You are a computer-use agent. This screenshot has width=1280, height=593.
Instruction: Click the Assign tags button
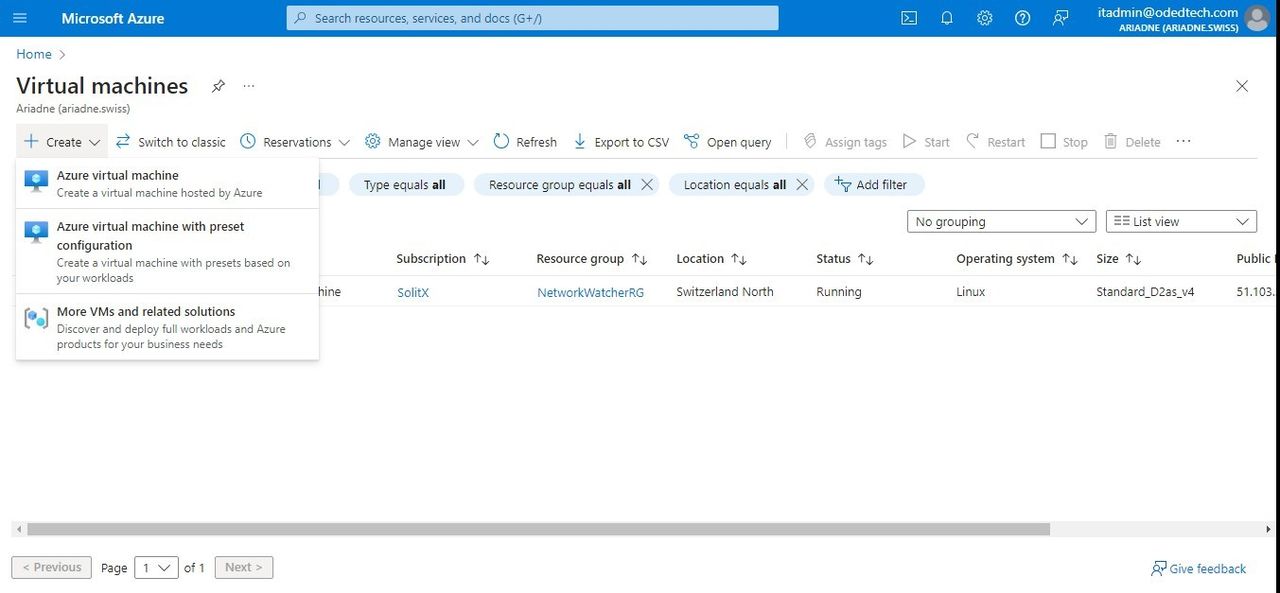click(x=845, y=142)
